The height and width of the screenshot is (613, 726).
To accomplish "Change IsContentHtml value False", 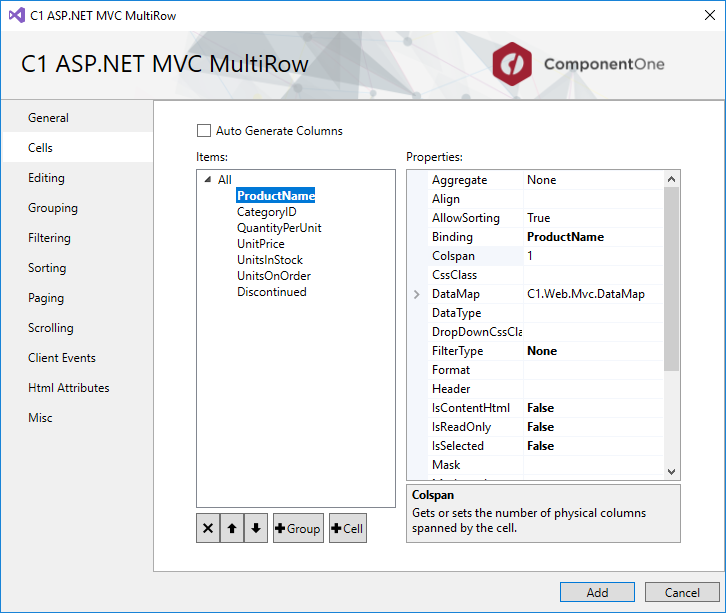I will point(593,407).
